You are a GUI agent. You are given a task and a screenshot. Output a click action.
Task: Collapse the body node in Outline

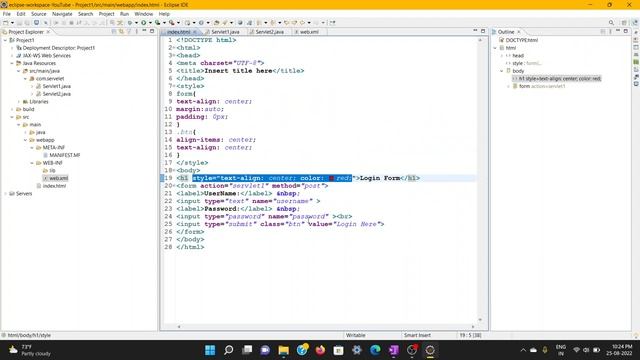502,71
